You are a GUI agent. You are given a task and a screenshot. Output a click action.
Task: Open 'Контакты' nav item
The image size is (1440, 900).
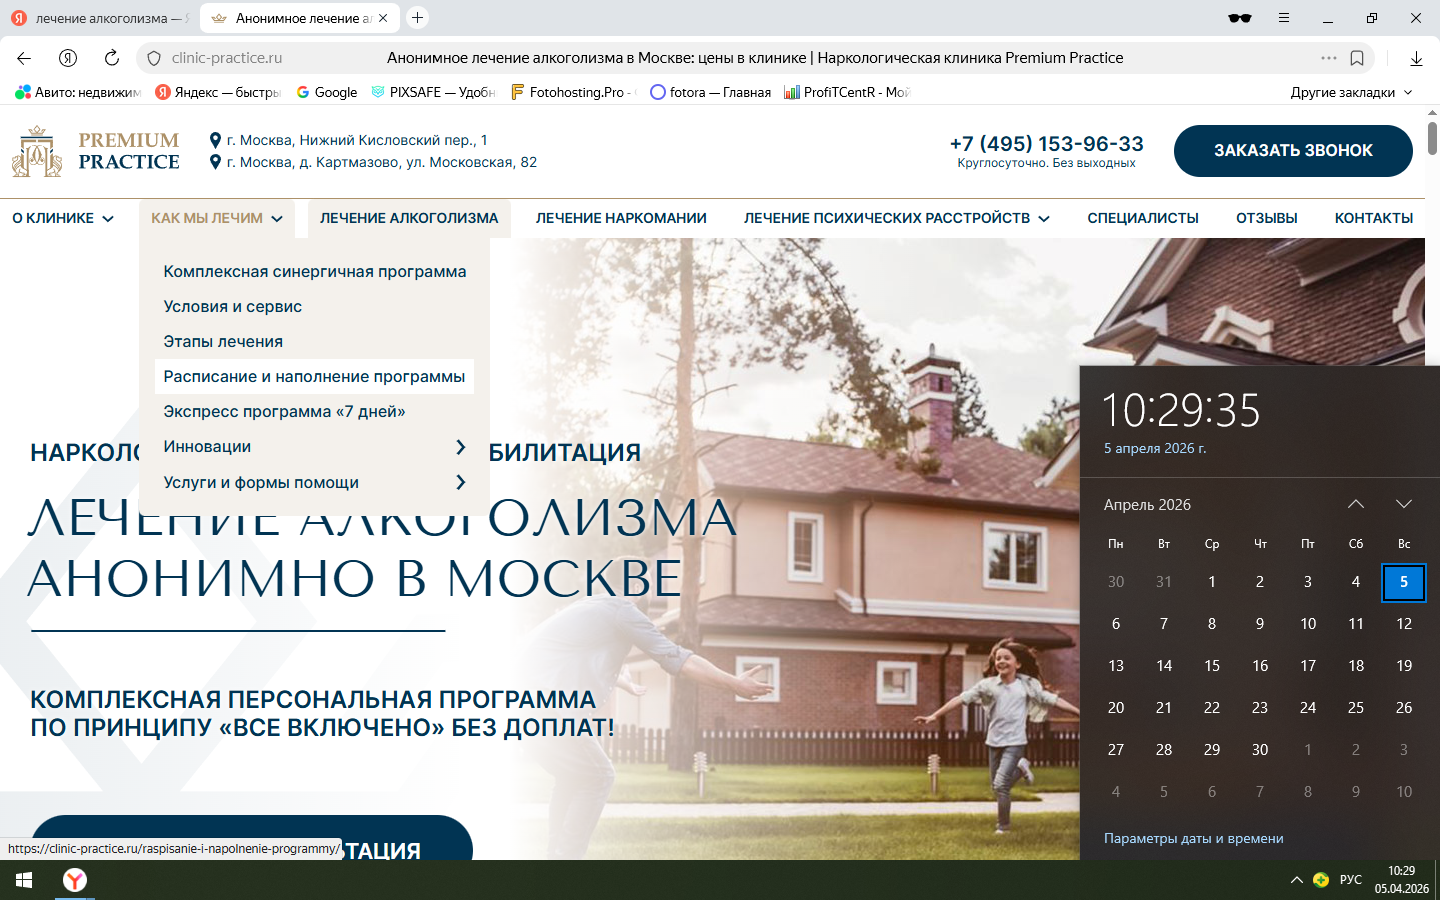click(x=1374, y=218)
